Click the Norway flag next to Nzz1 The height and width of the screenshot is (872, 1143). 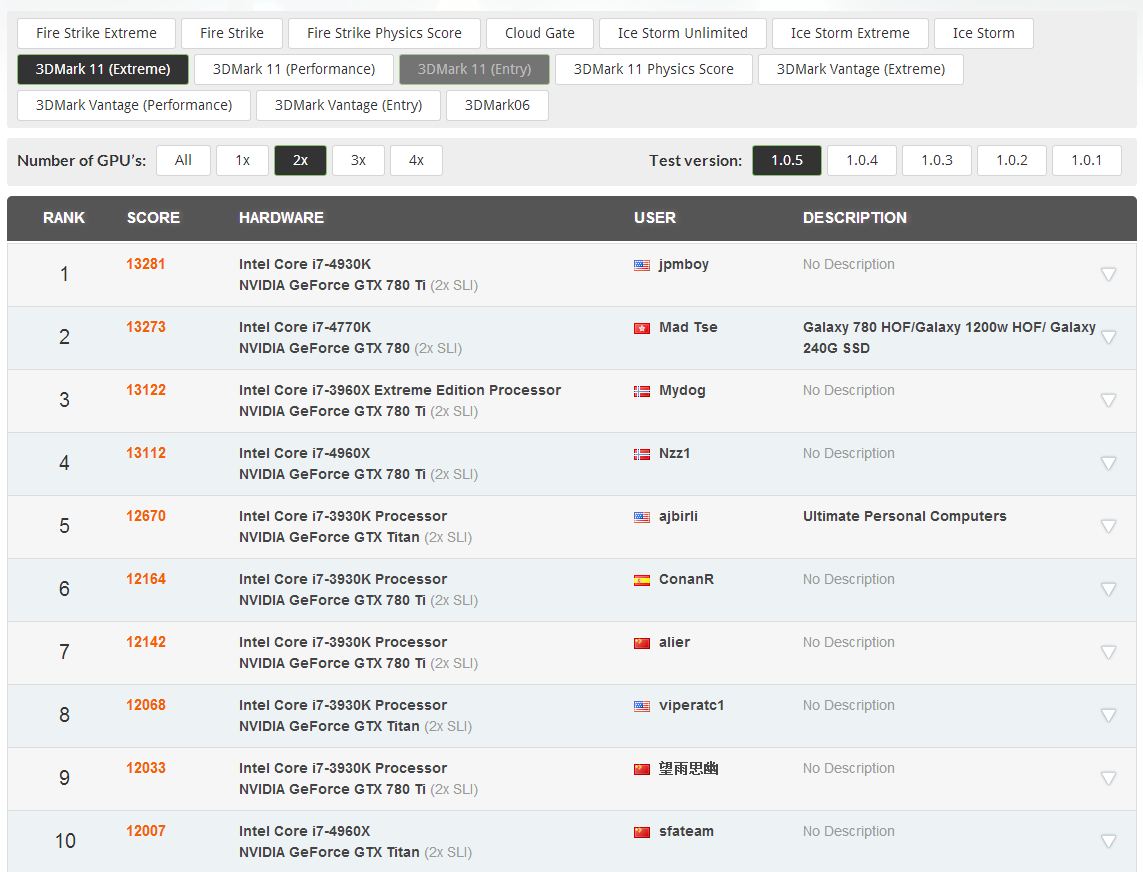tap(641, 454)
